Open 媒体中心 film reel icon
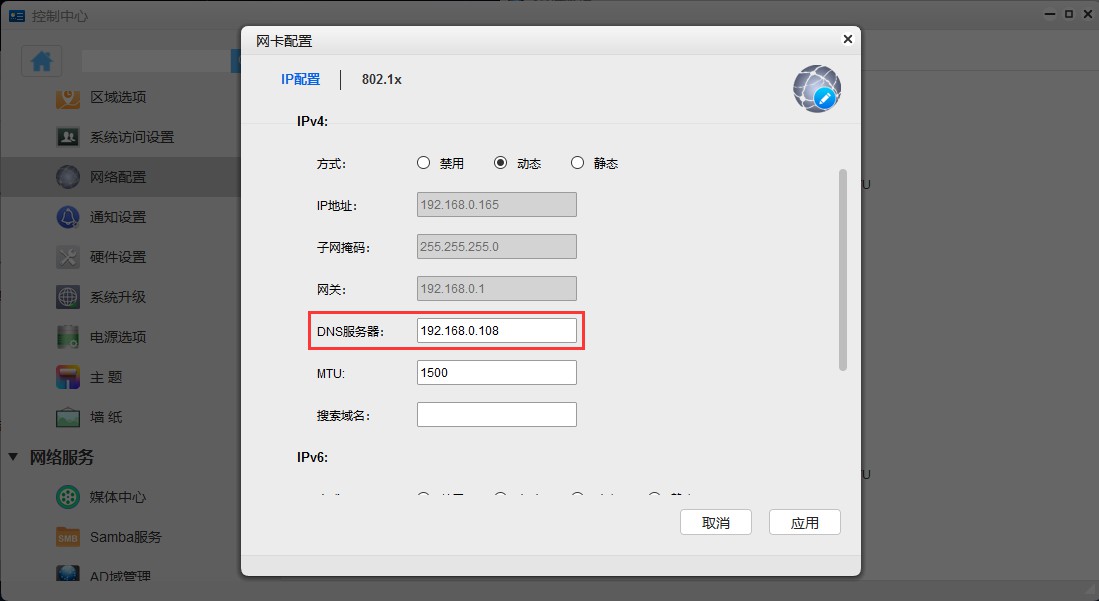This screenshot has width=1099, height=601. (x=67, y=497)
